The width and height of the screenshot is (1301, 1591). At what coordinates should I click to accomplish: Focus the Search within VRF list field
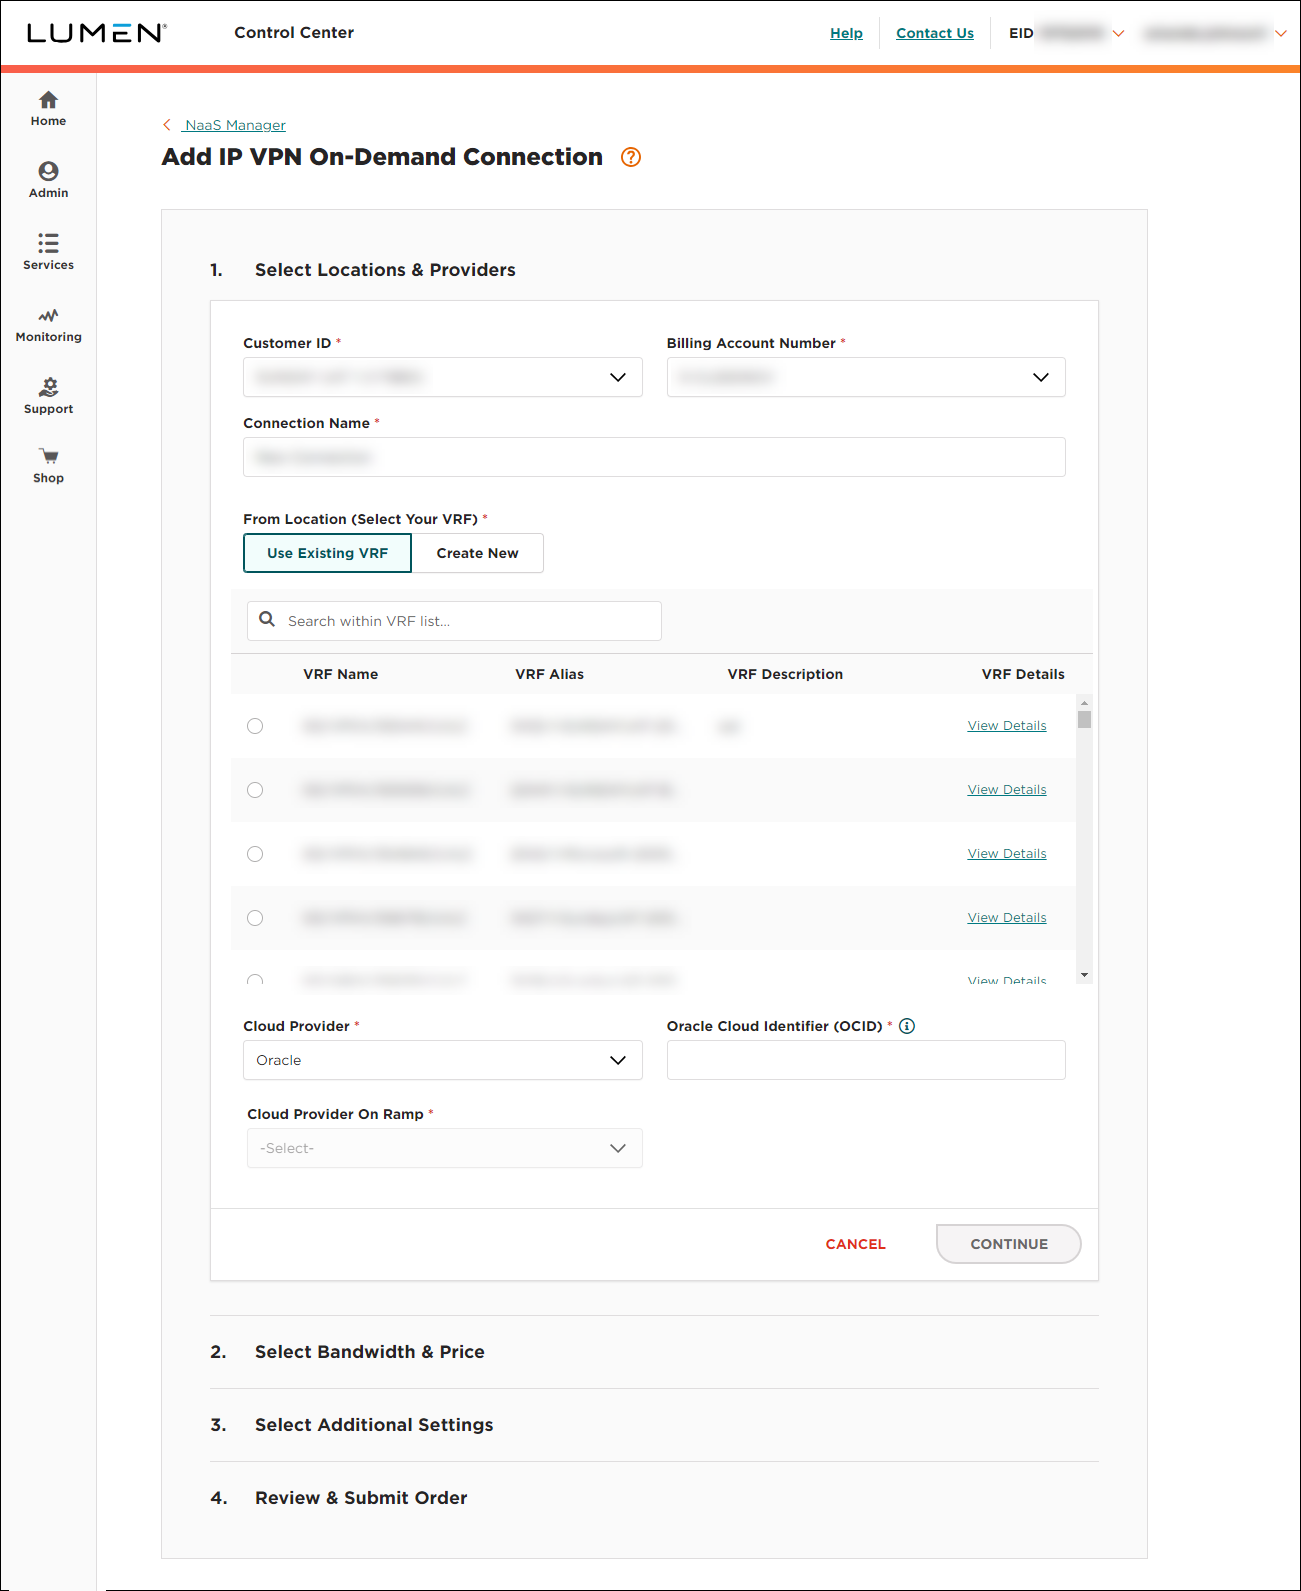coord(454,620)
